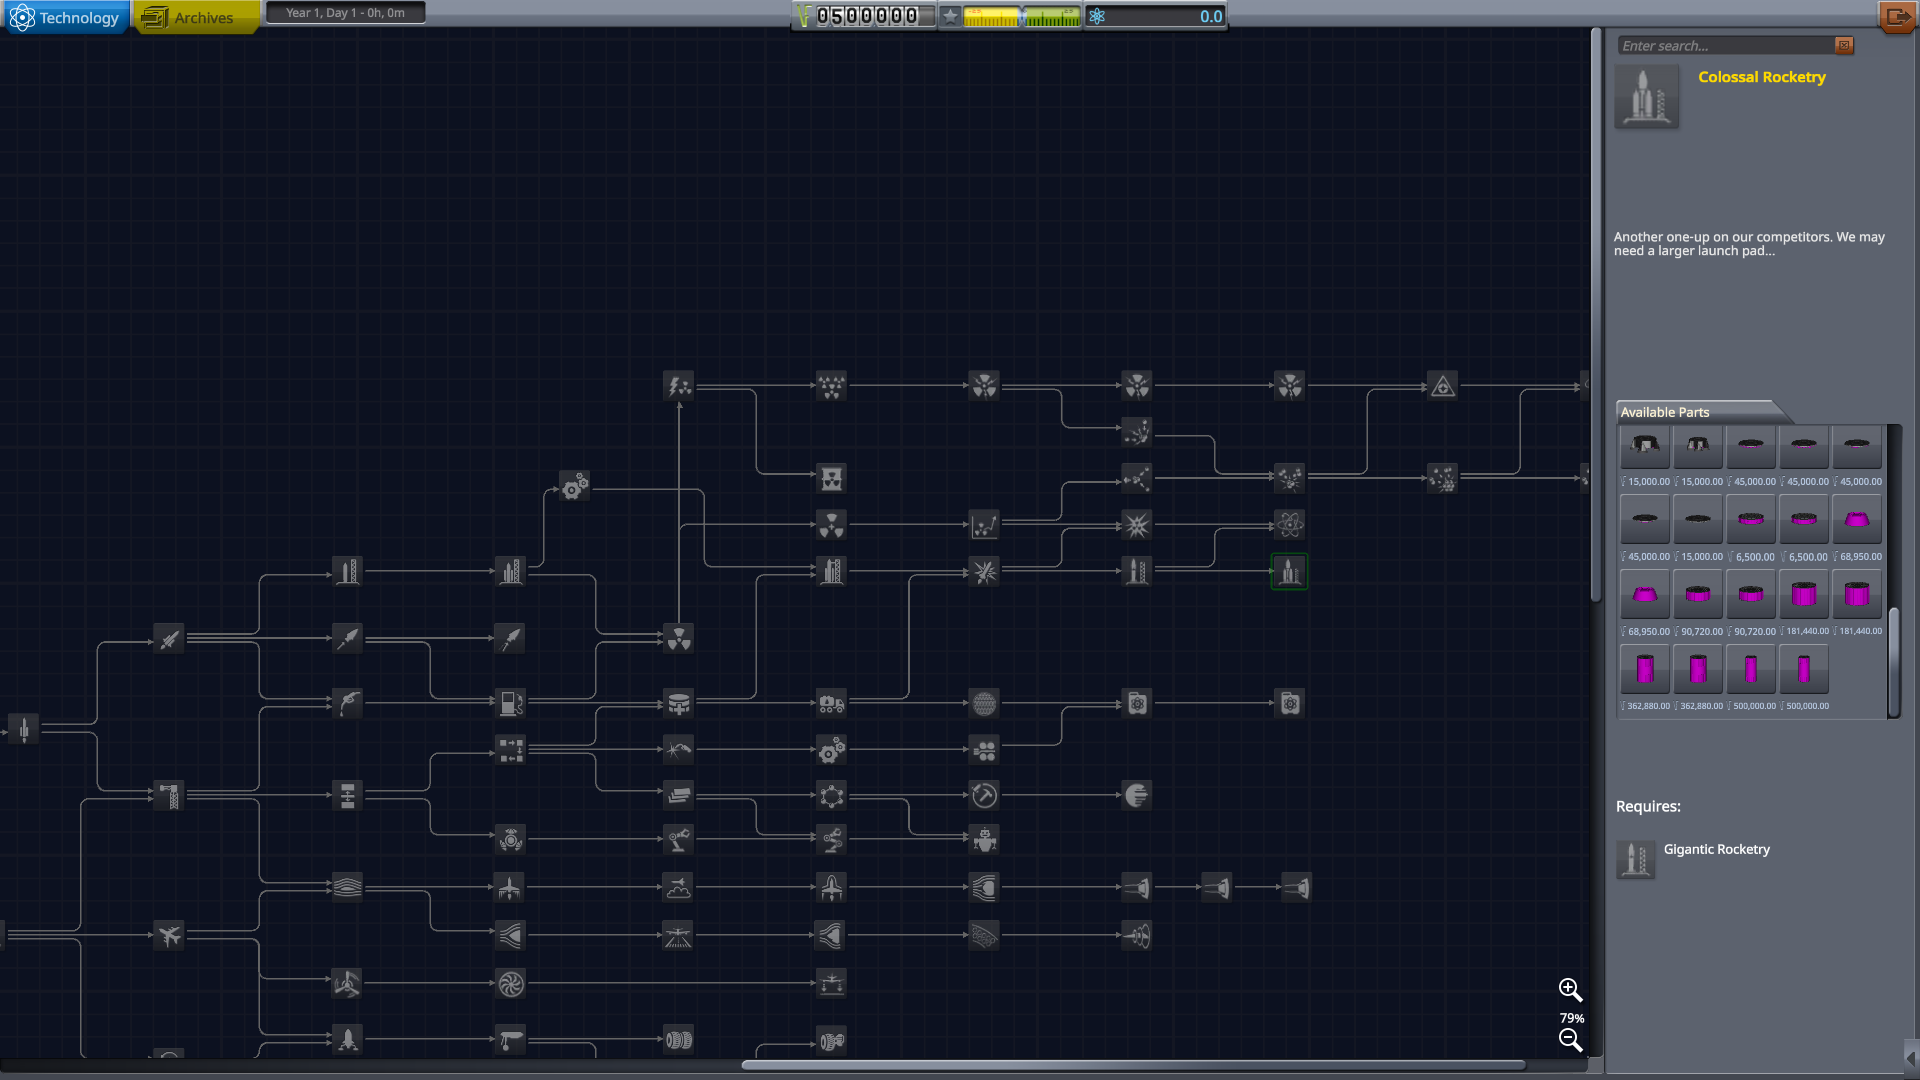Screen dimensions: 1920x1080
Task: Click the reputation gauge at the top
Action: (x=1020, y=16)
